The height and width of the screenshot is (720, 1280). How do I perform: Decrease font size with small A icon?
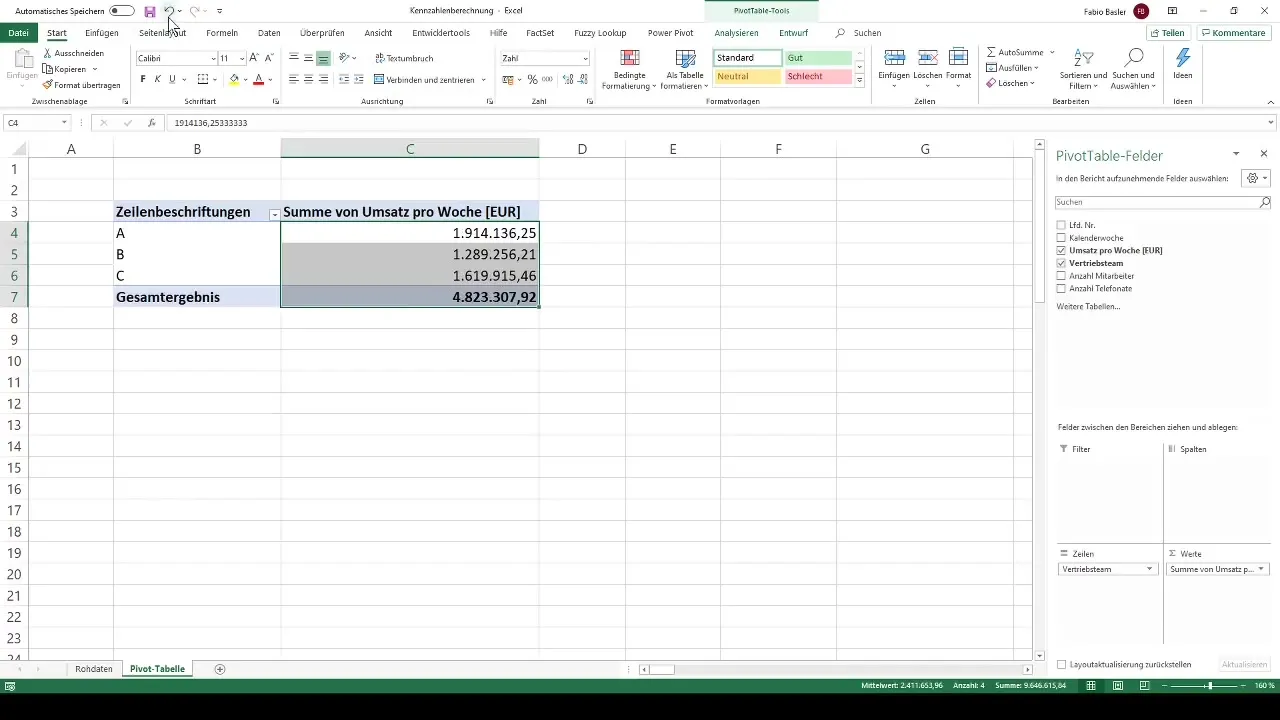(x=268, y=58)
